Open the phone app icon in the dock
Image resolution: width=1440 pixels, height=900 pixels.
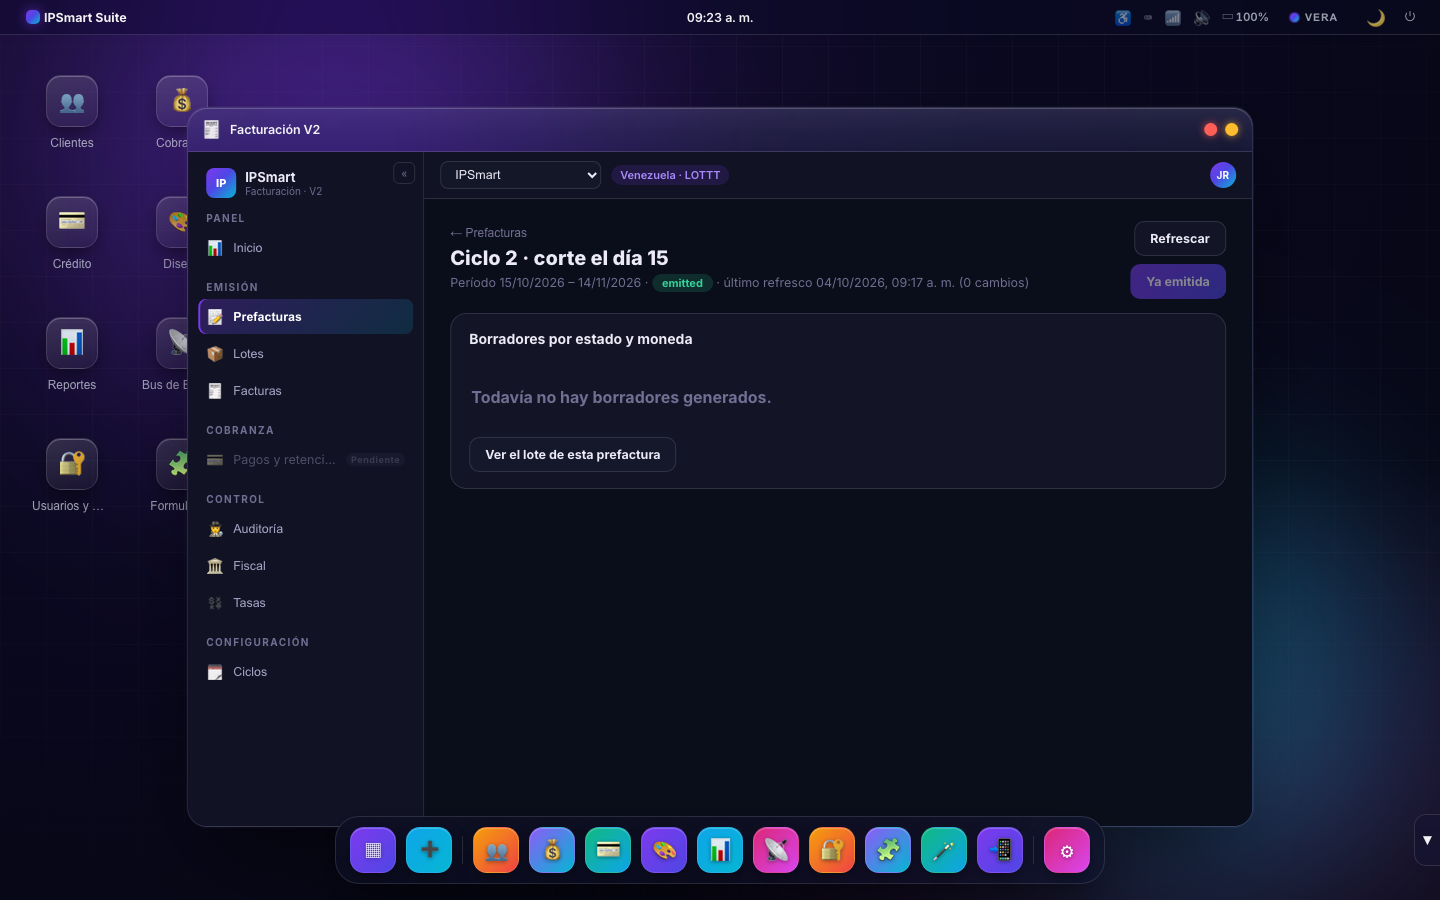point(1000,850)
